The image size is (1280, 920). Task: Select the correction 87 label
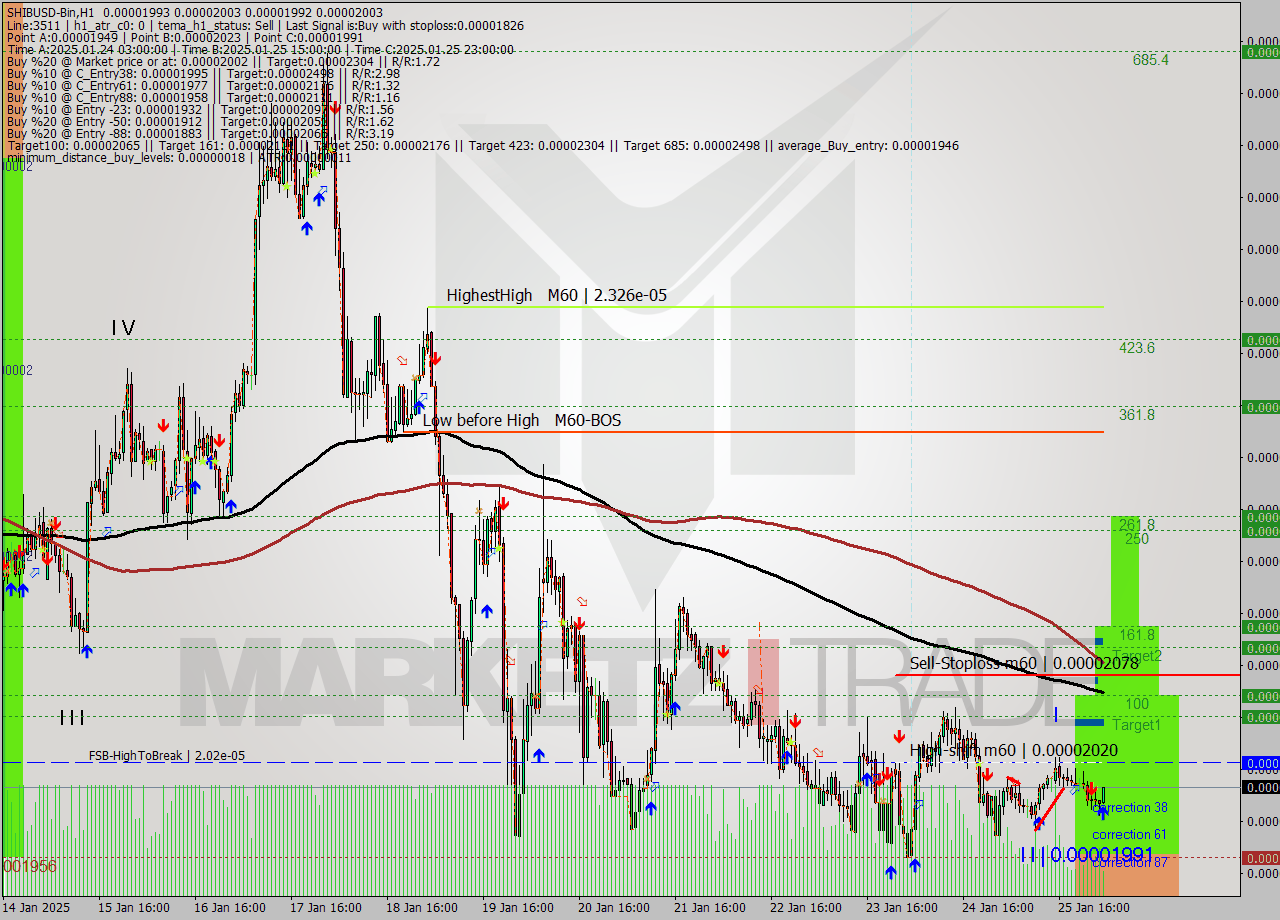click(1129, 862)
